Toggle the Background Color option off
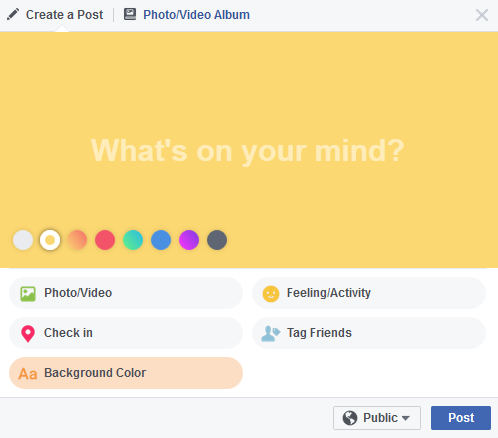Image resolution: width=498 pixels, height=438 pixels. click(126, 373)
